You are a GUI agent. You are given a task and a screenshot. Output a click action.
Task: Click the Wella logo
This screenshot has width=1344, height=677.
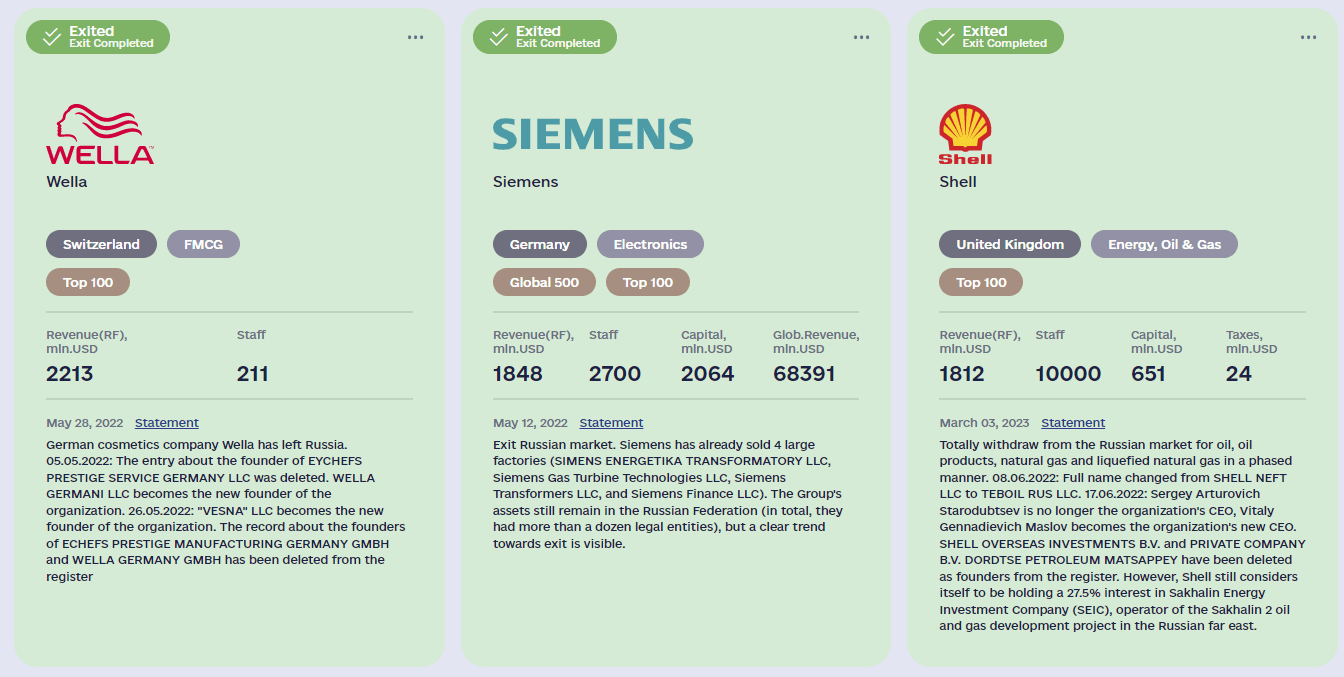click(x=100, y=134)
